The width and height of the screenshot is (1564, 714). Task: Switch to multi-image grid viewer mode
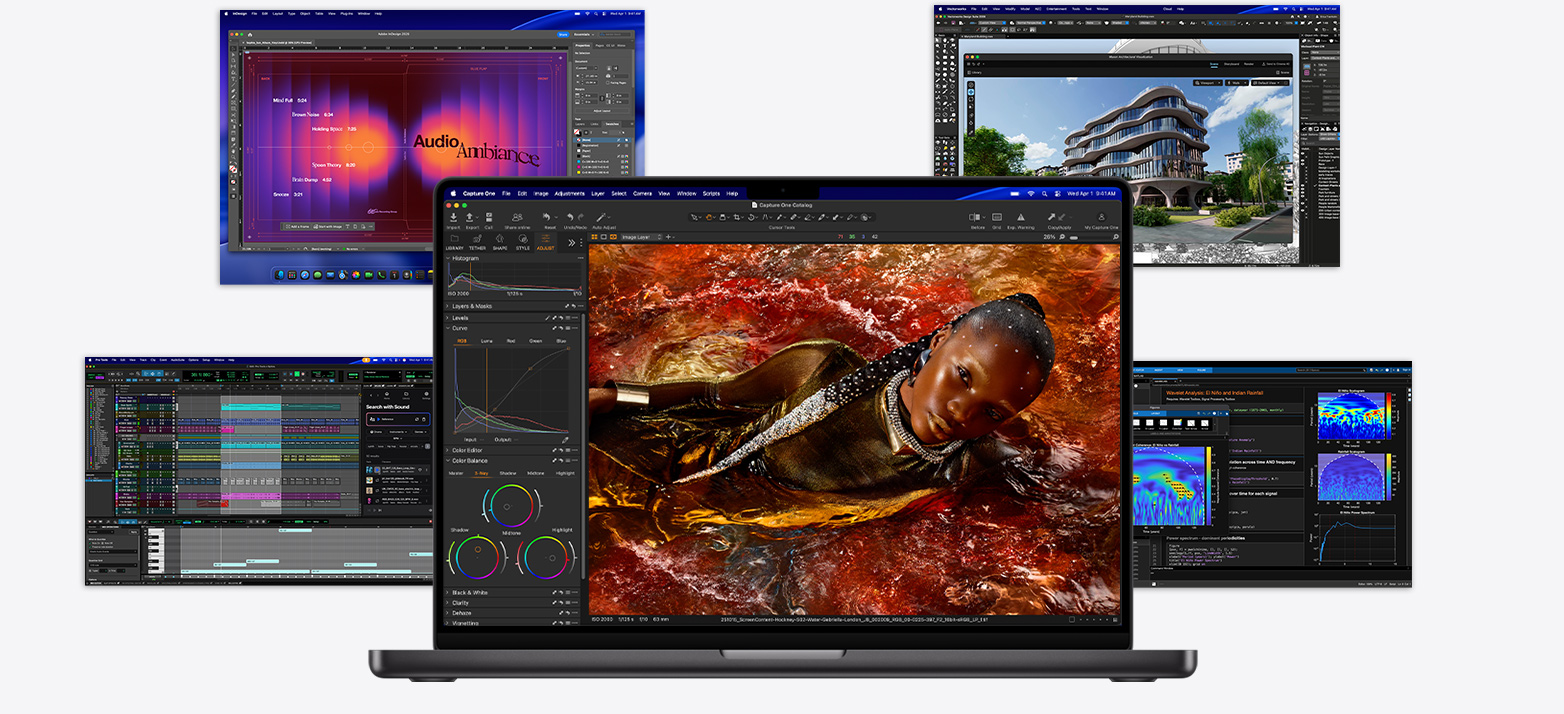tap(594, 237)
